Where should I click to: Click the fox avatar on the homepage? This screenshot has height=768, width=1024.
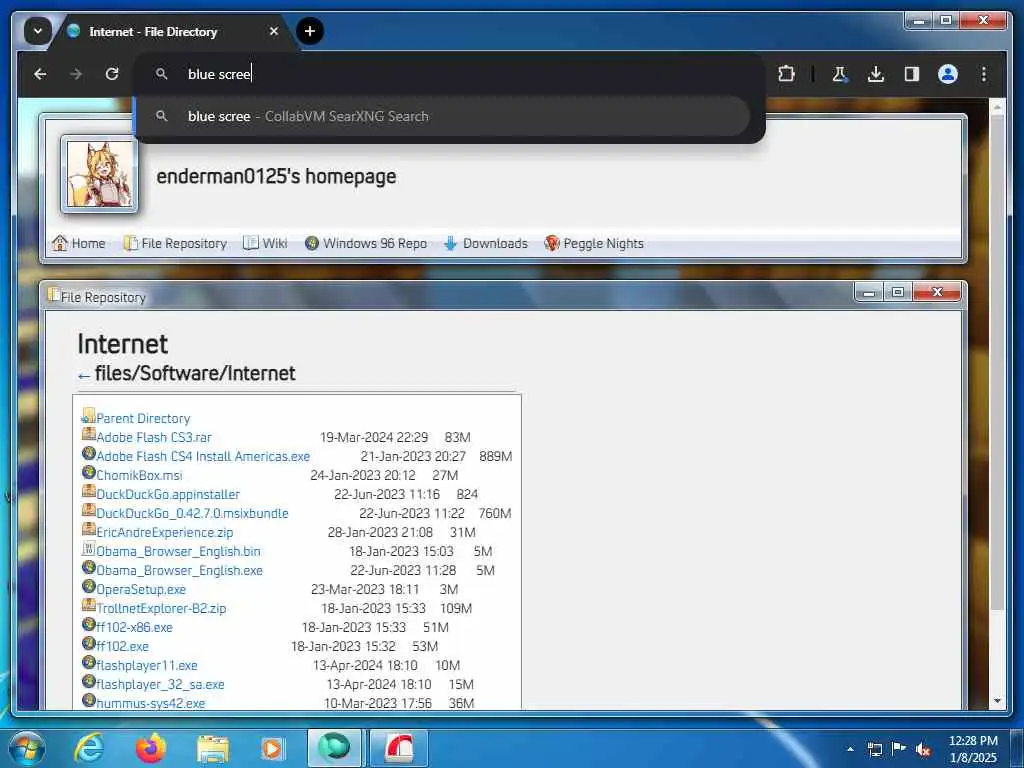click(100, 174)
